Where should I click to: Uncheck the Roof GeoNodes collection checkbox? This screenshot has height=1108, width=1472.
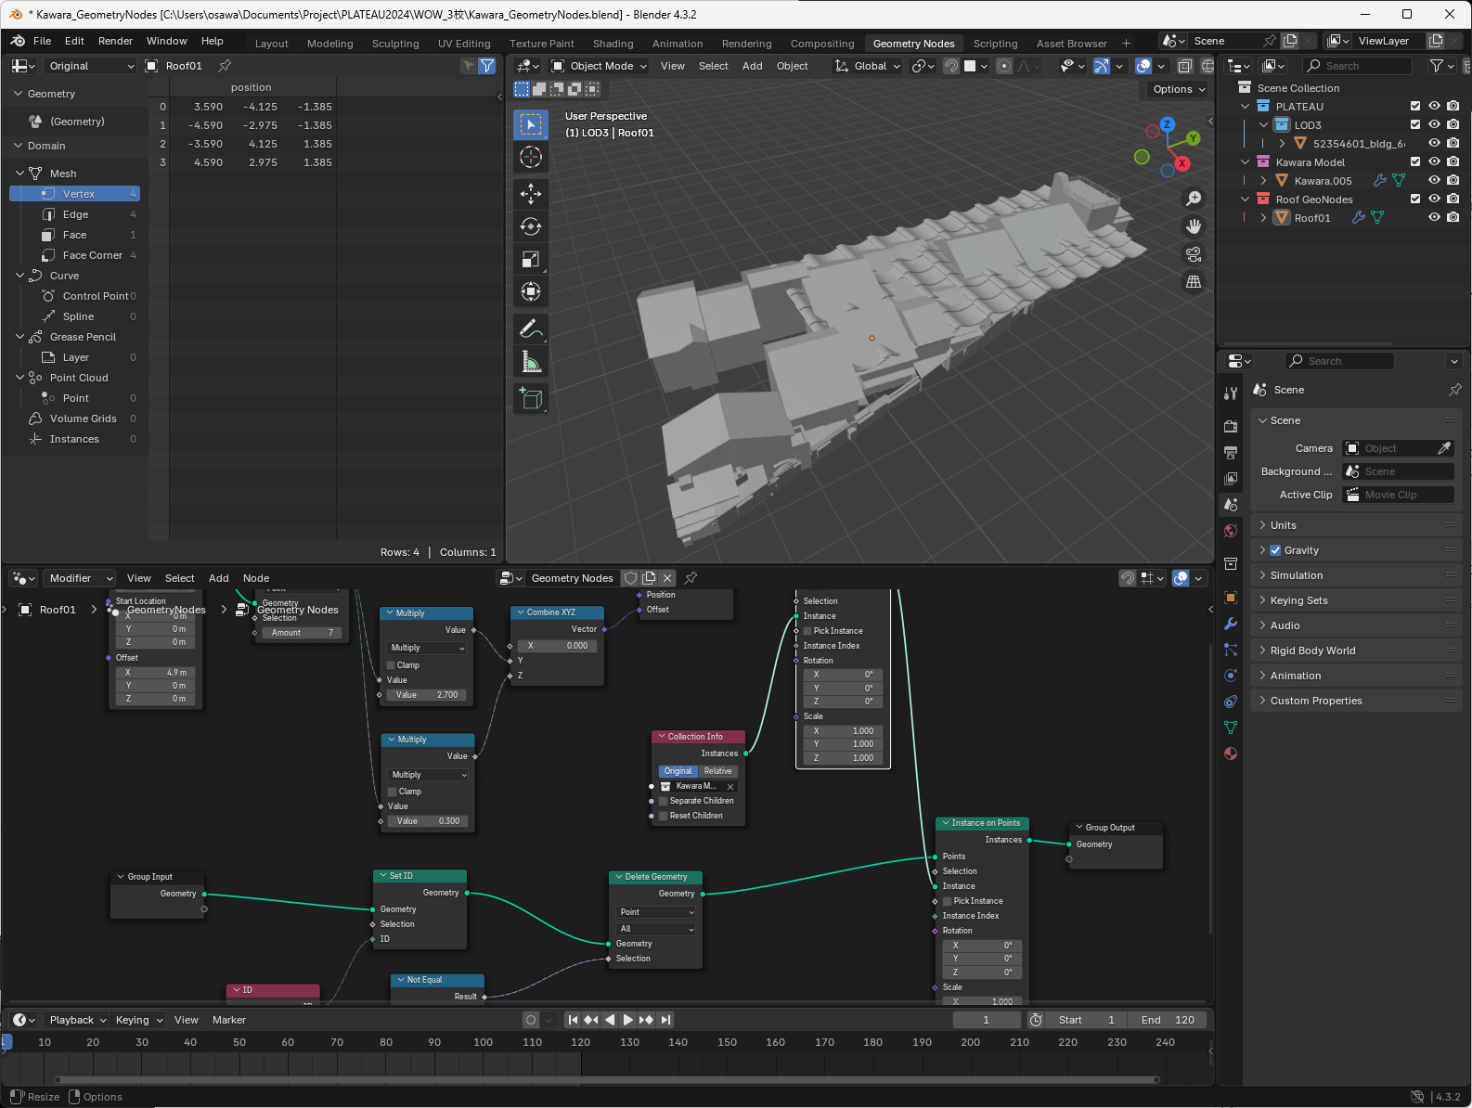(1415, 199)
